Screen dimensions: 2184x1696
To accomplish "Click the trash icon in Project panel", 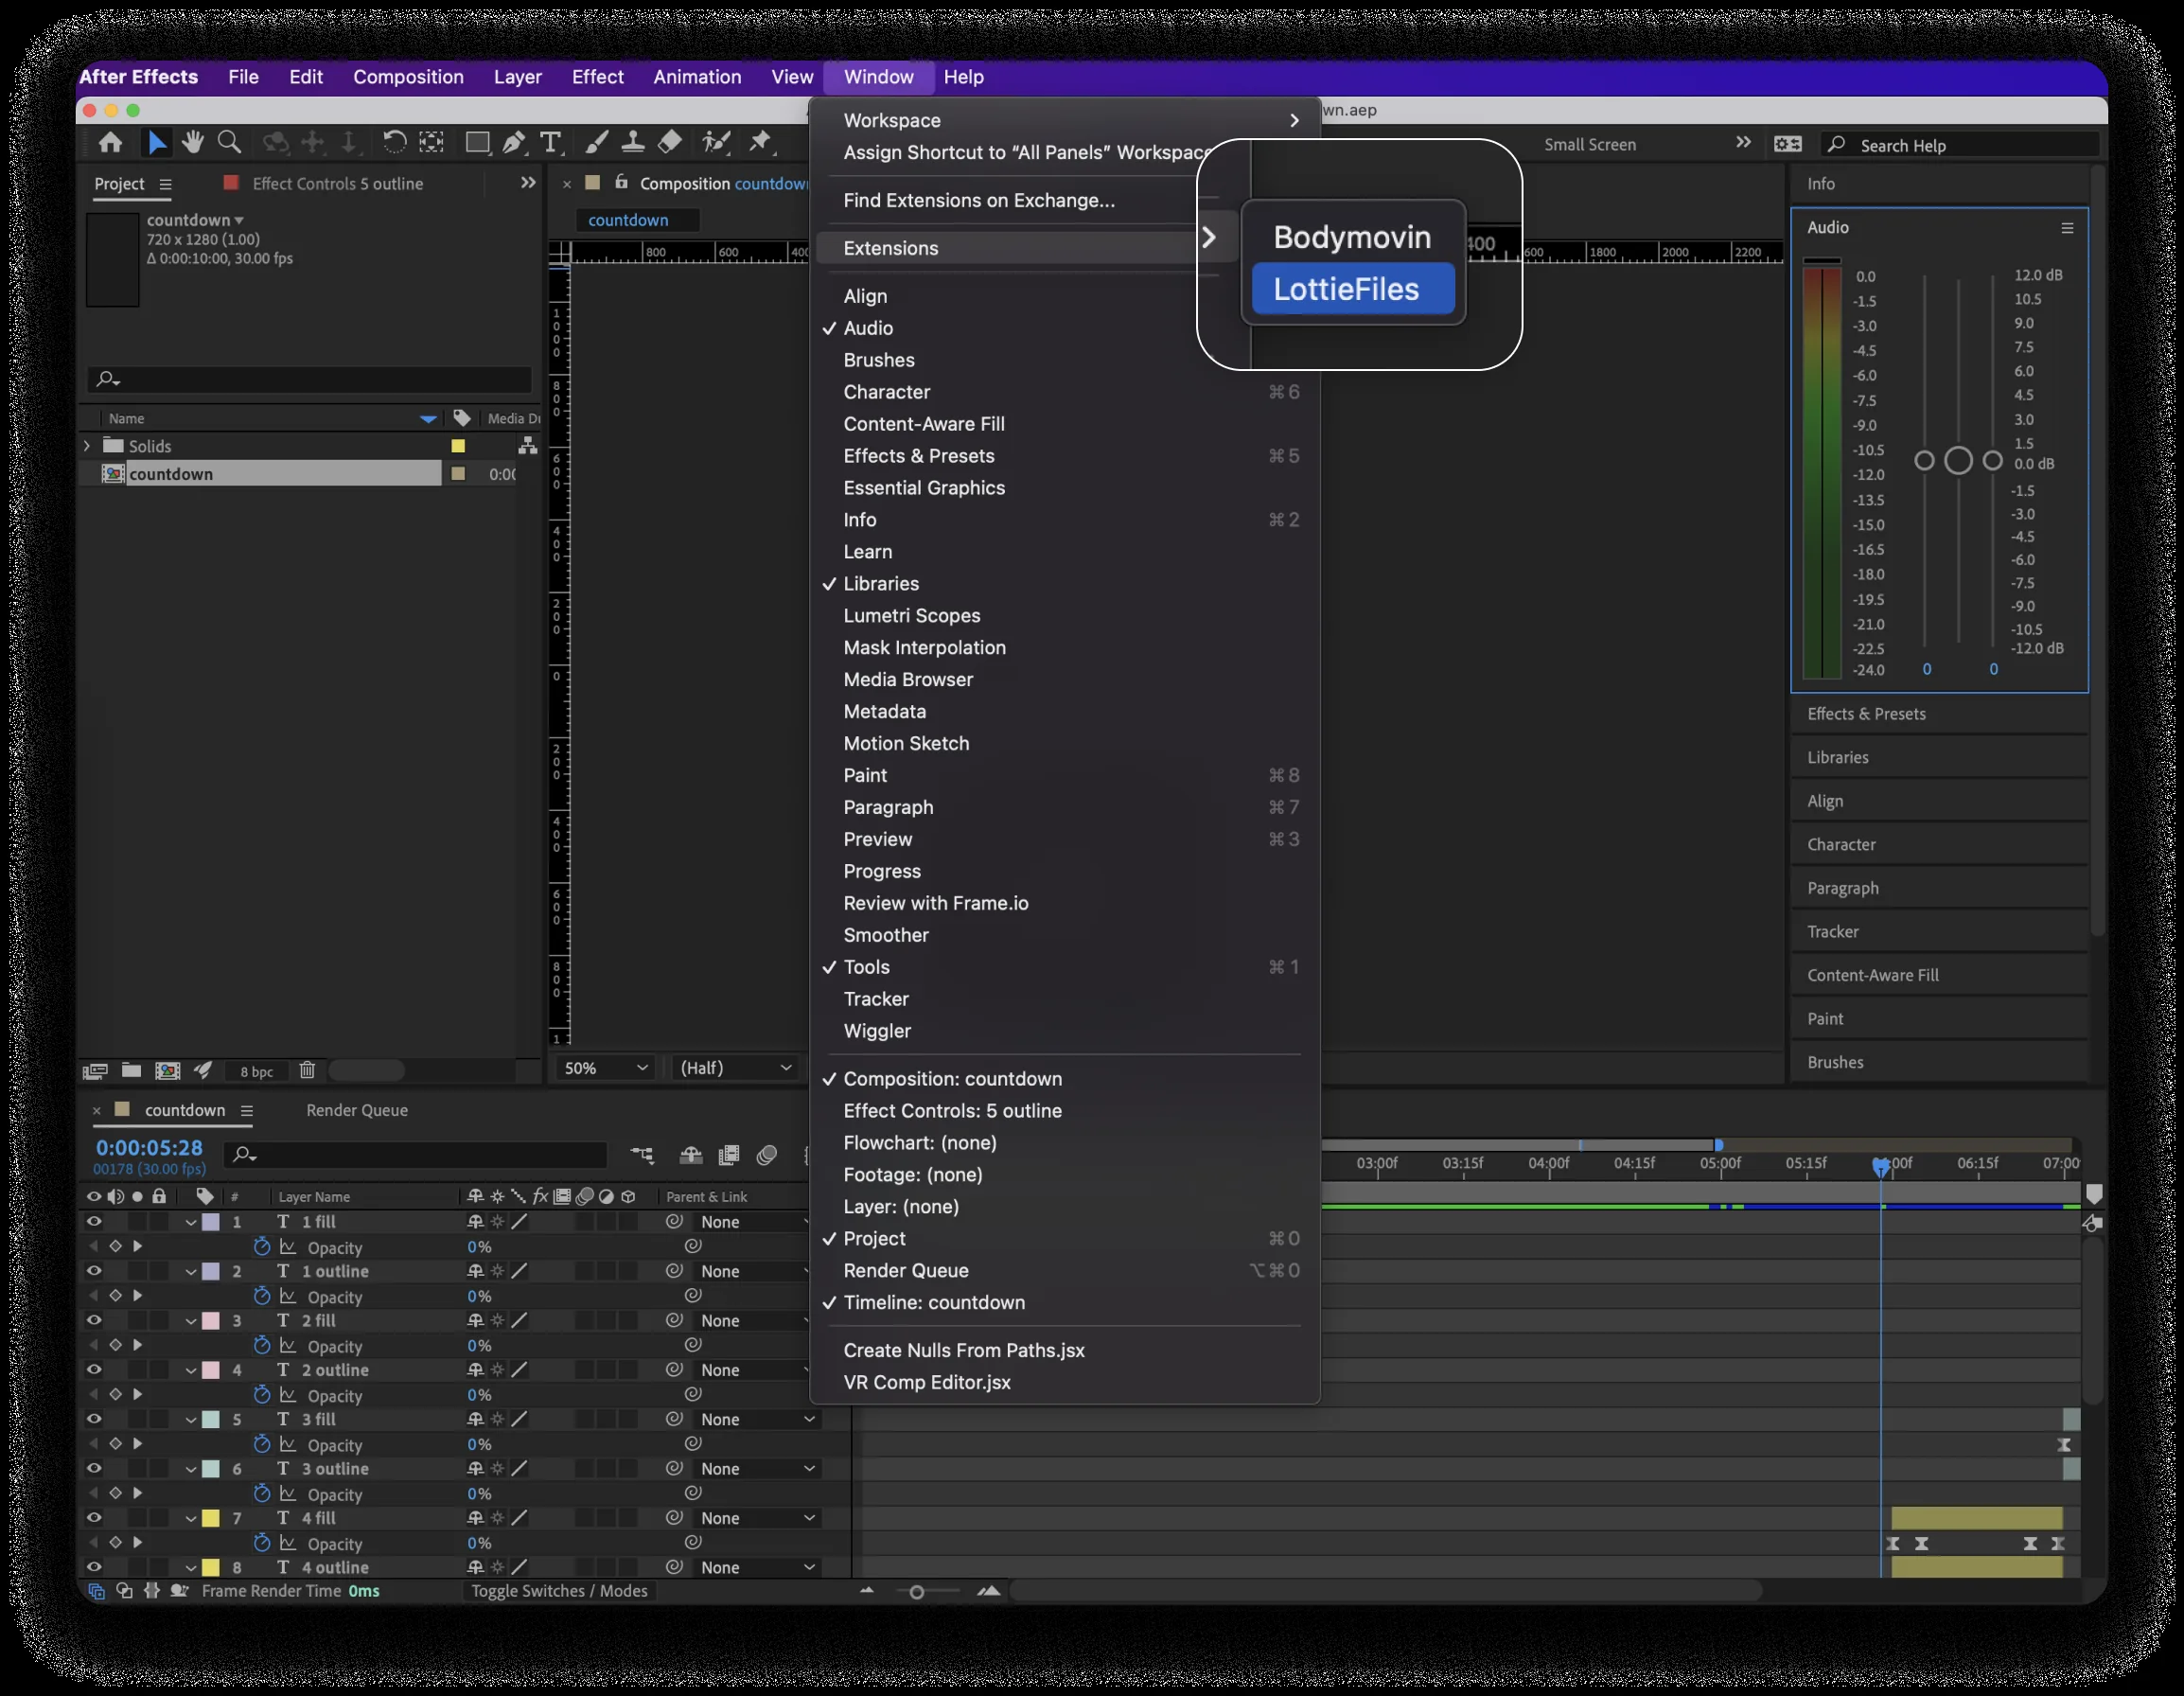I will [x=308, y=1071].
